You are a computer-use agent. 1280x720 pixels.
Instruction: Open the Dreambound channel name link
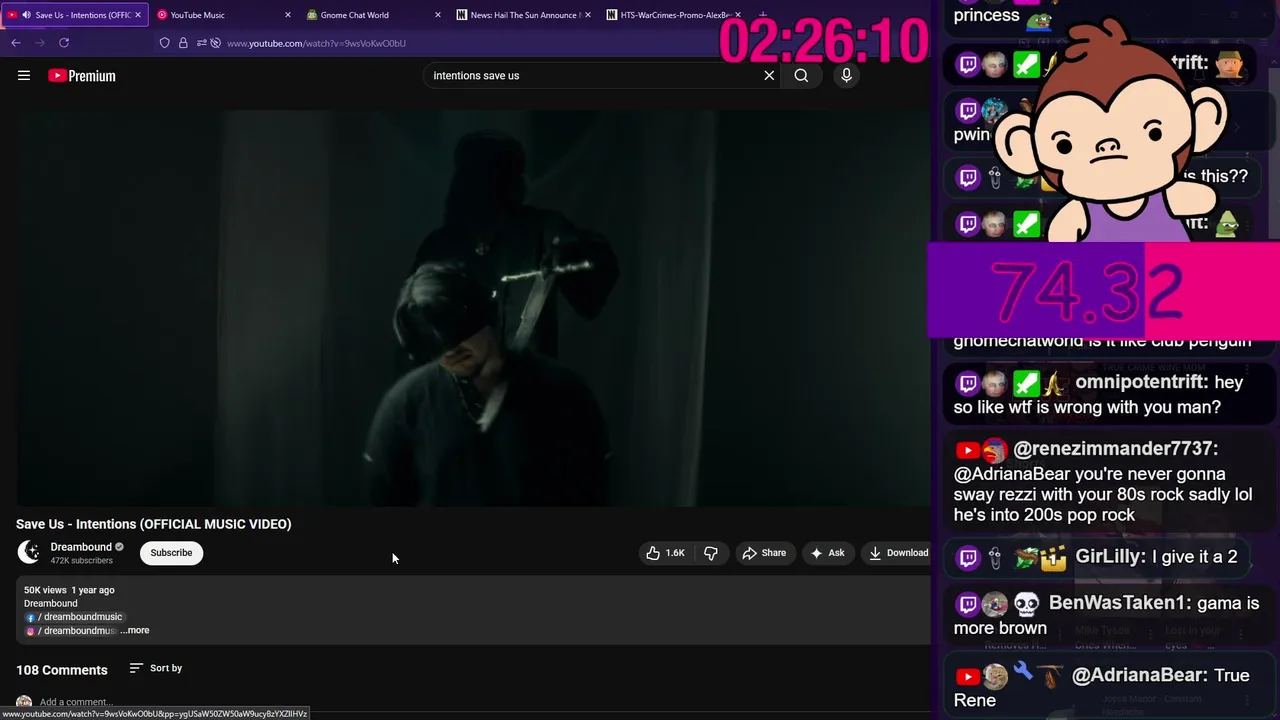[x=81, y=547]
